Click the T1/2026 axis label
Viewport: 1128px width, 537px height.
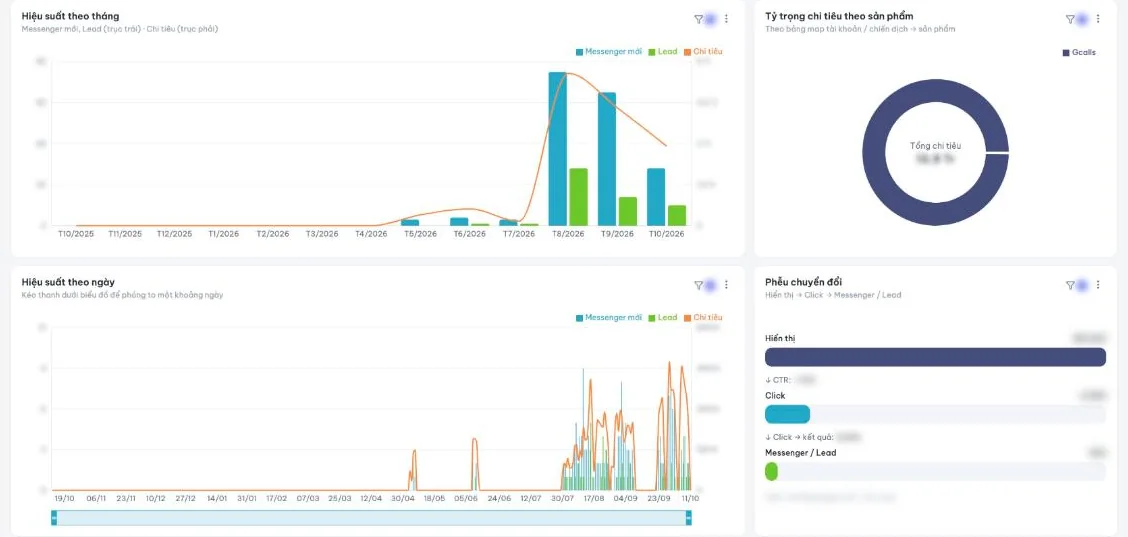224,234
